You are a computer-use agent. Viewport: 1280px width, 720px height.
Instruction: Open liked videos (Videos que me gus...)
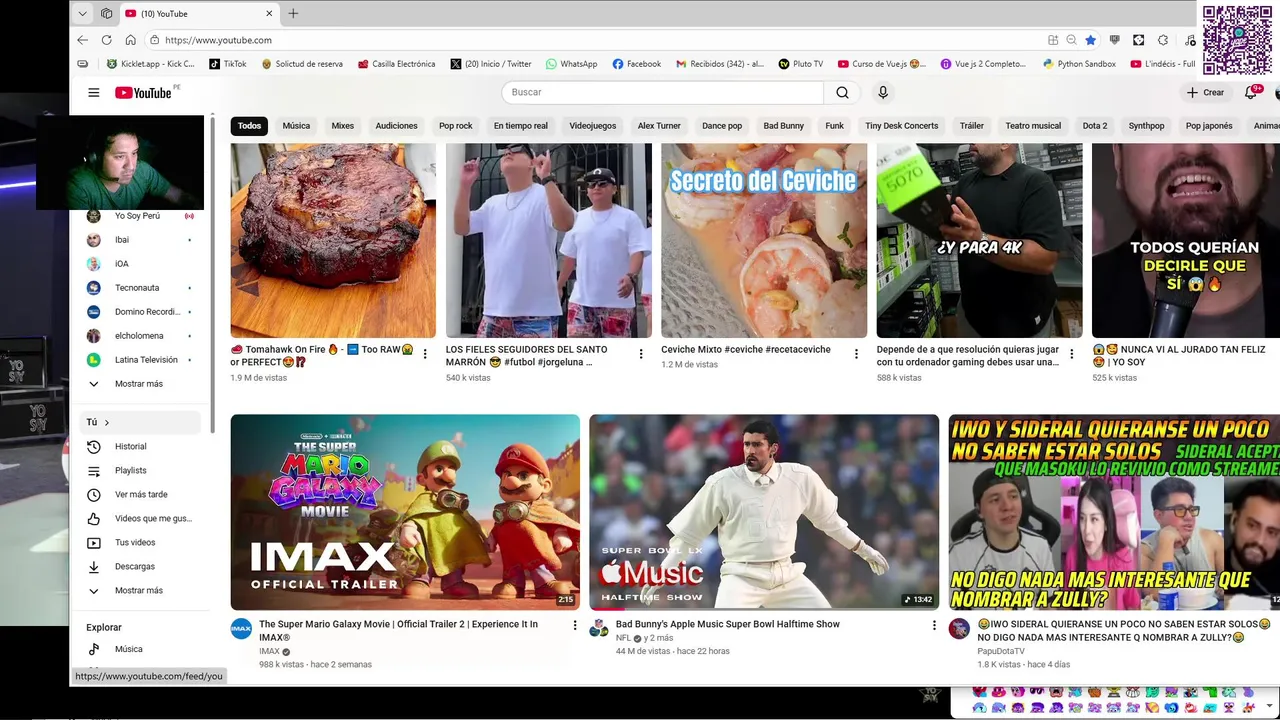[140, 519]
